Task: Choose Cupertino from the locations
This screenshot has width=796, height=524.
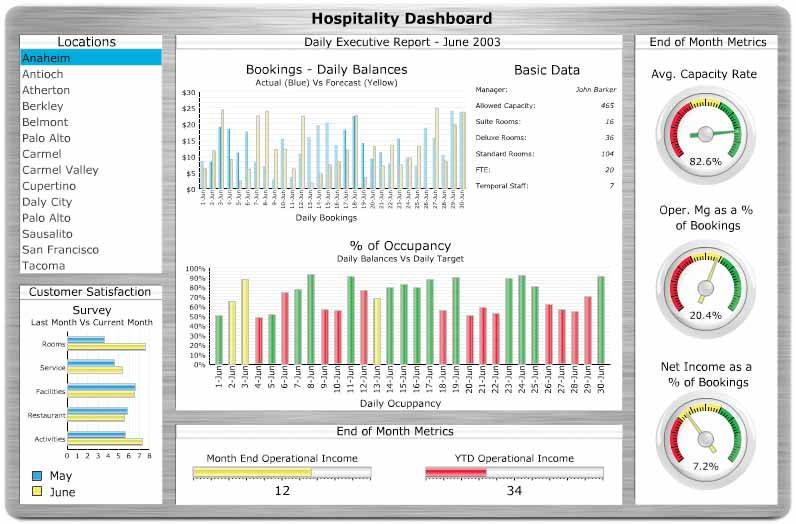Action: coord(90,186)
